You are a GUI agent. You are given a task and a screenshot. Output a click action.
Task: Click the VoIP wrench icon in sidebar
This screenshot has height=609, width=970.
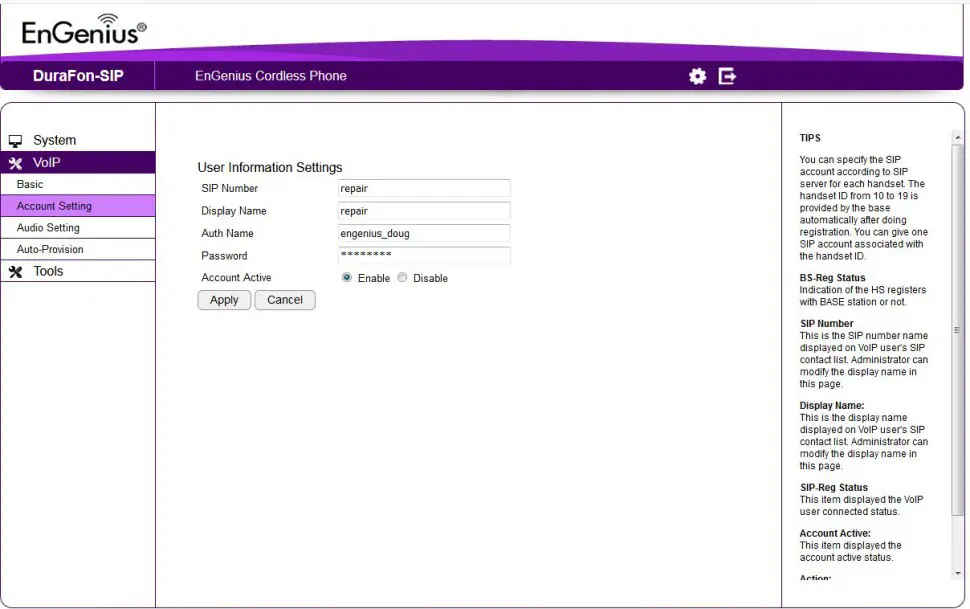[x=17, y=162]
